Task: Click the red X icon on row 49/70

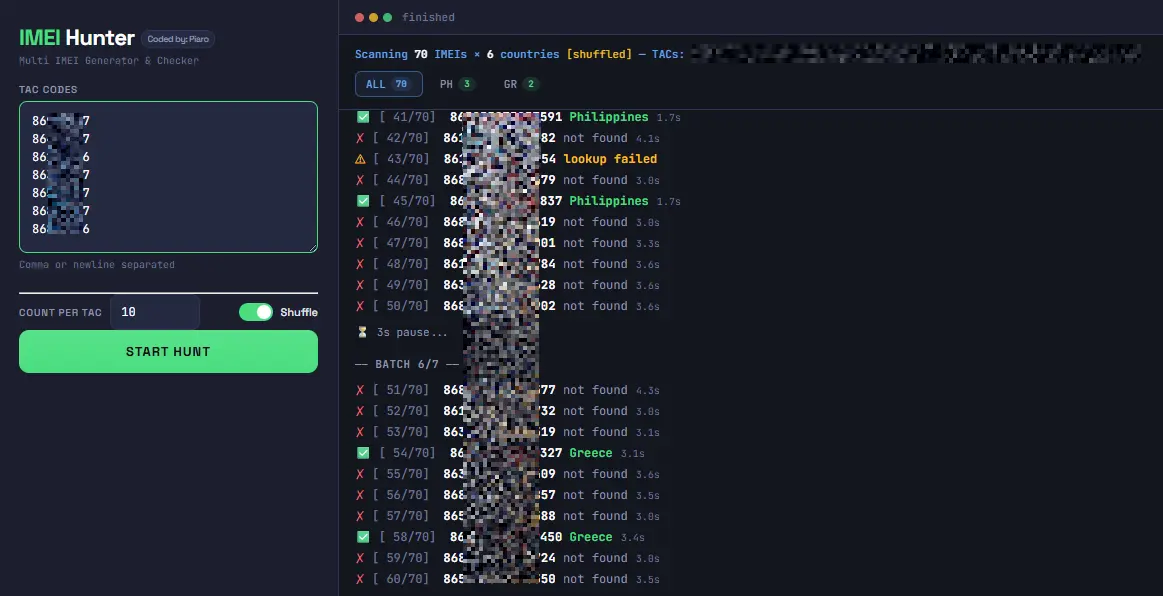Action: point(360,285)
